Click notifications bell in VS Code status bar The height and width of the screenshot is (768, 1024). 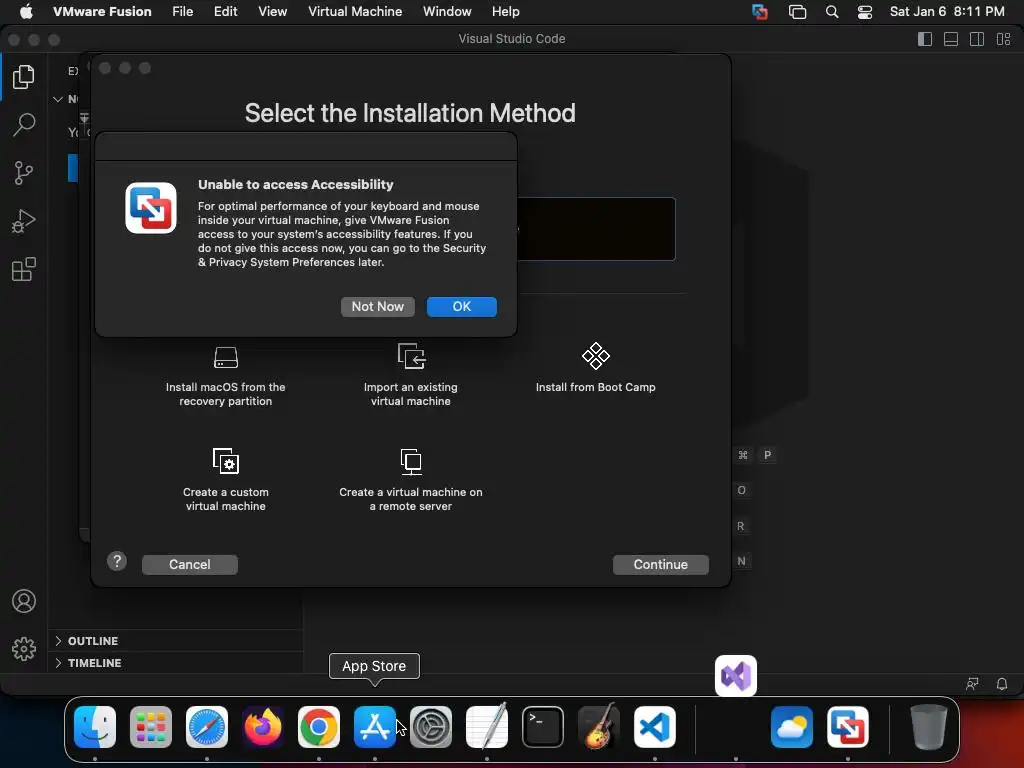point(1002,684)
